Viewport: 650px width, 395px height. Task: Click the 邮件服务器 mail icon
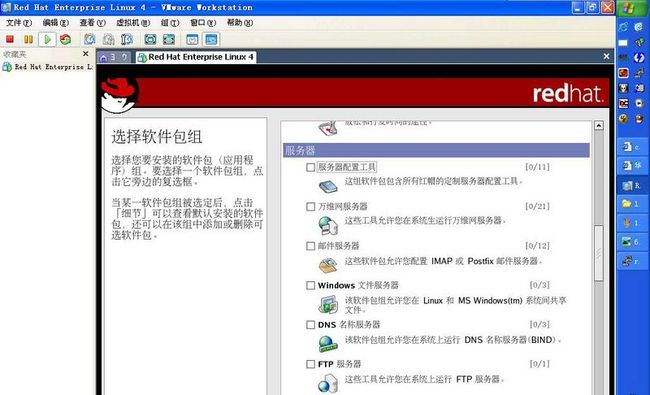pyautogui.click(x=328, y=264)
